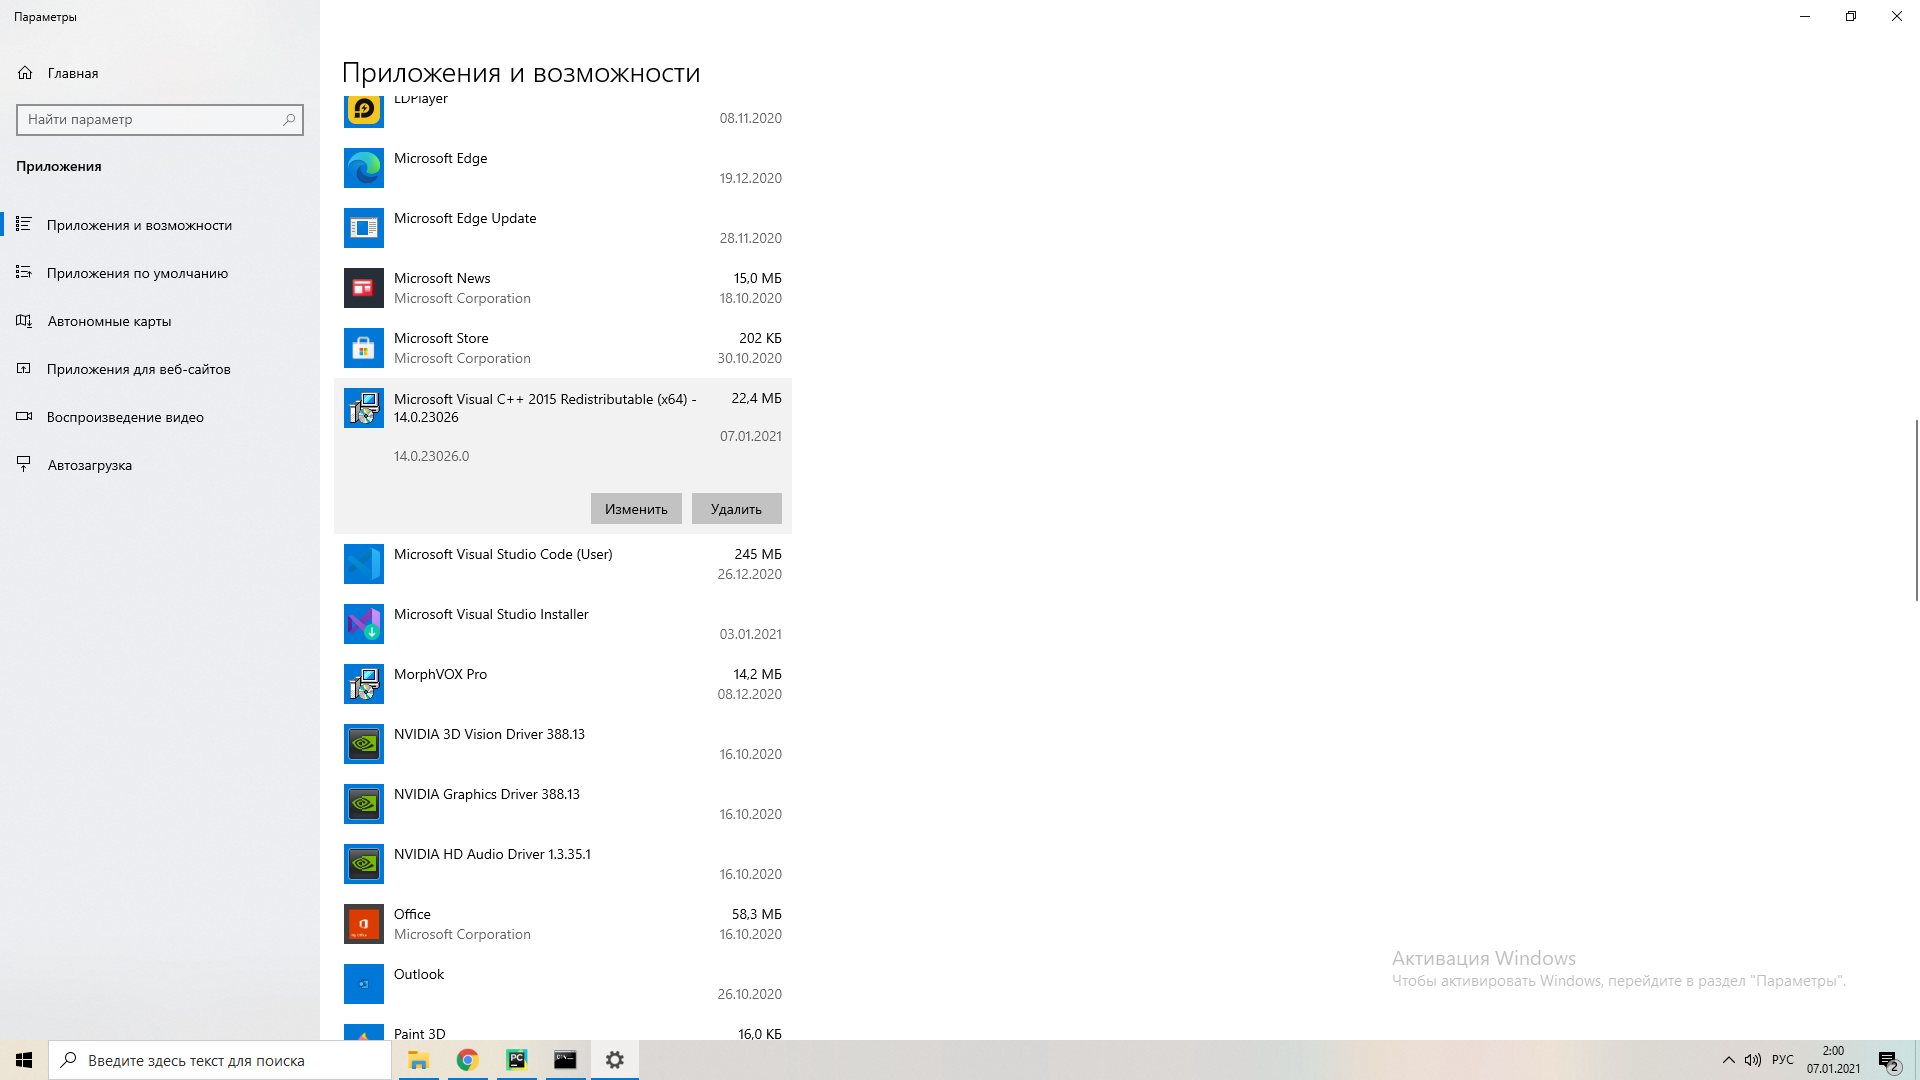Select the Microsoft Store entry name
Image resolution: width=1920 pixels, height=1080 pixels.
(441, 338)
